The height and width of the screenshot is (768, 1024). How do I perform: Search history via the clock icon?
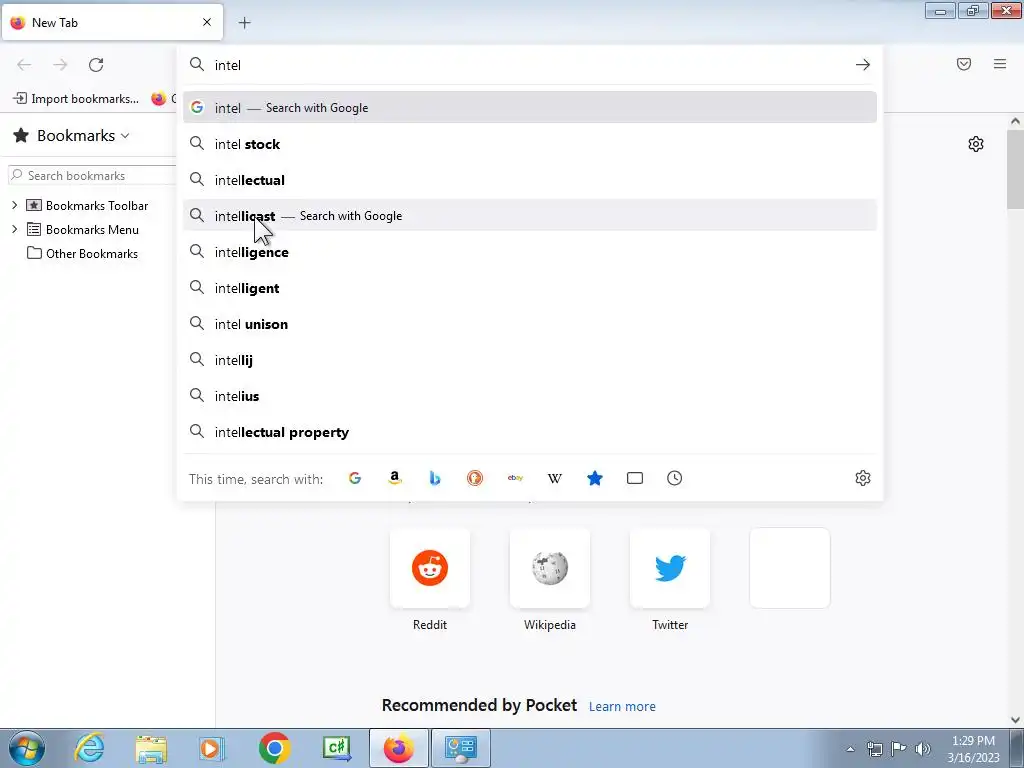(x=675, y=478)
